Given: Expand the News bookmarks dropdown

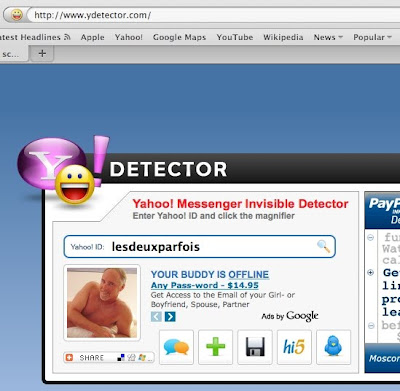Looking at the screenshot, I should (x=328, y=37).
